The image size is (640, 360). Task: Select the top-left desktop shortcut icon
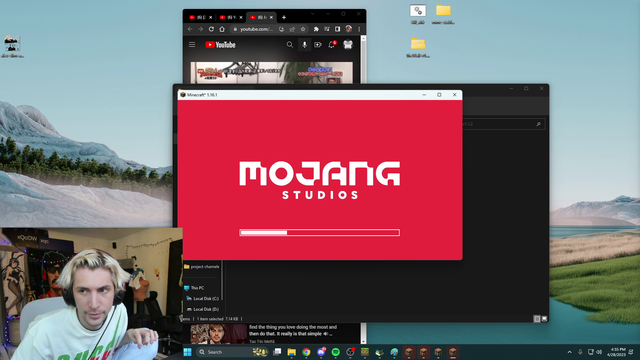click(12, 47)
